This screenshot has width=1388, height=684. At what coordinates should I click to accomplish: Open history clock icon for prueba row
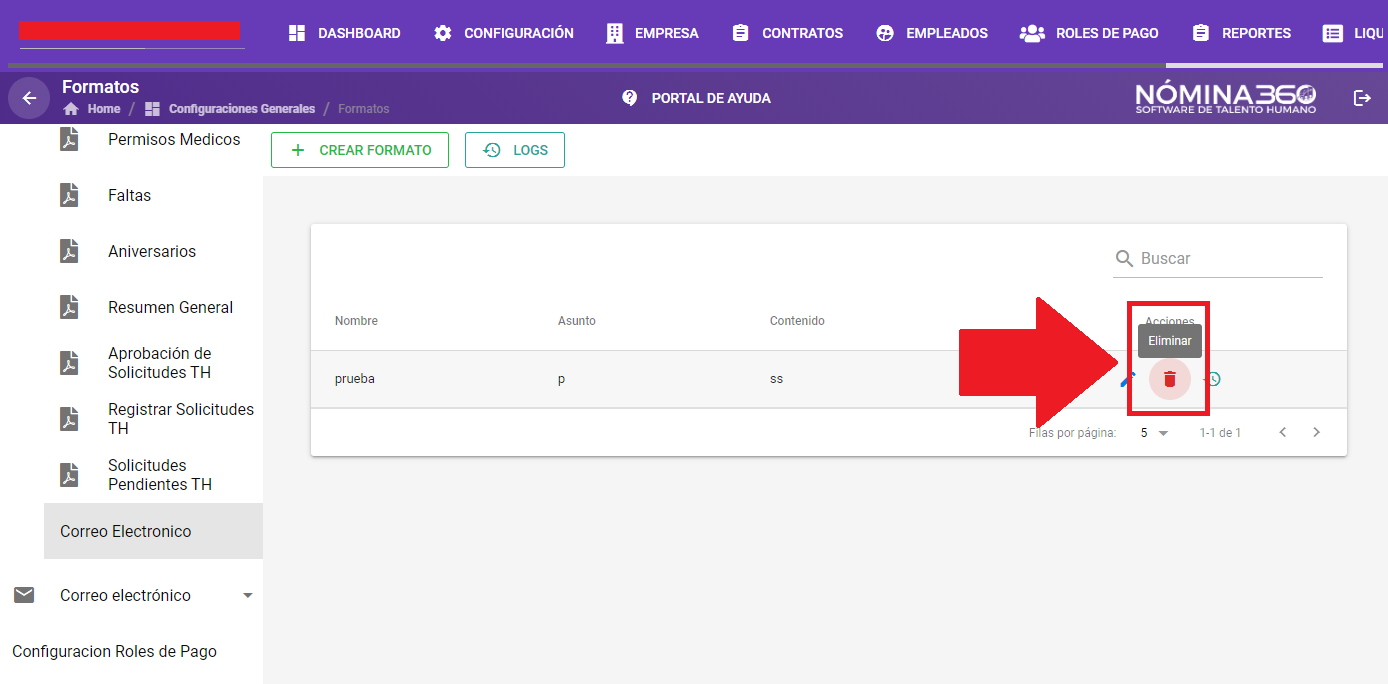1213,379
